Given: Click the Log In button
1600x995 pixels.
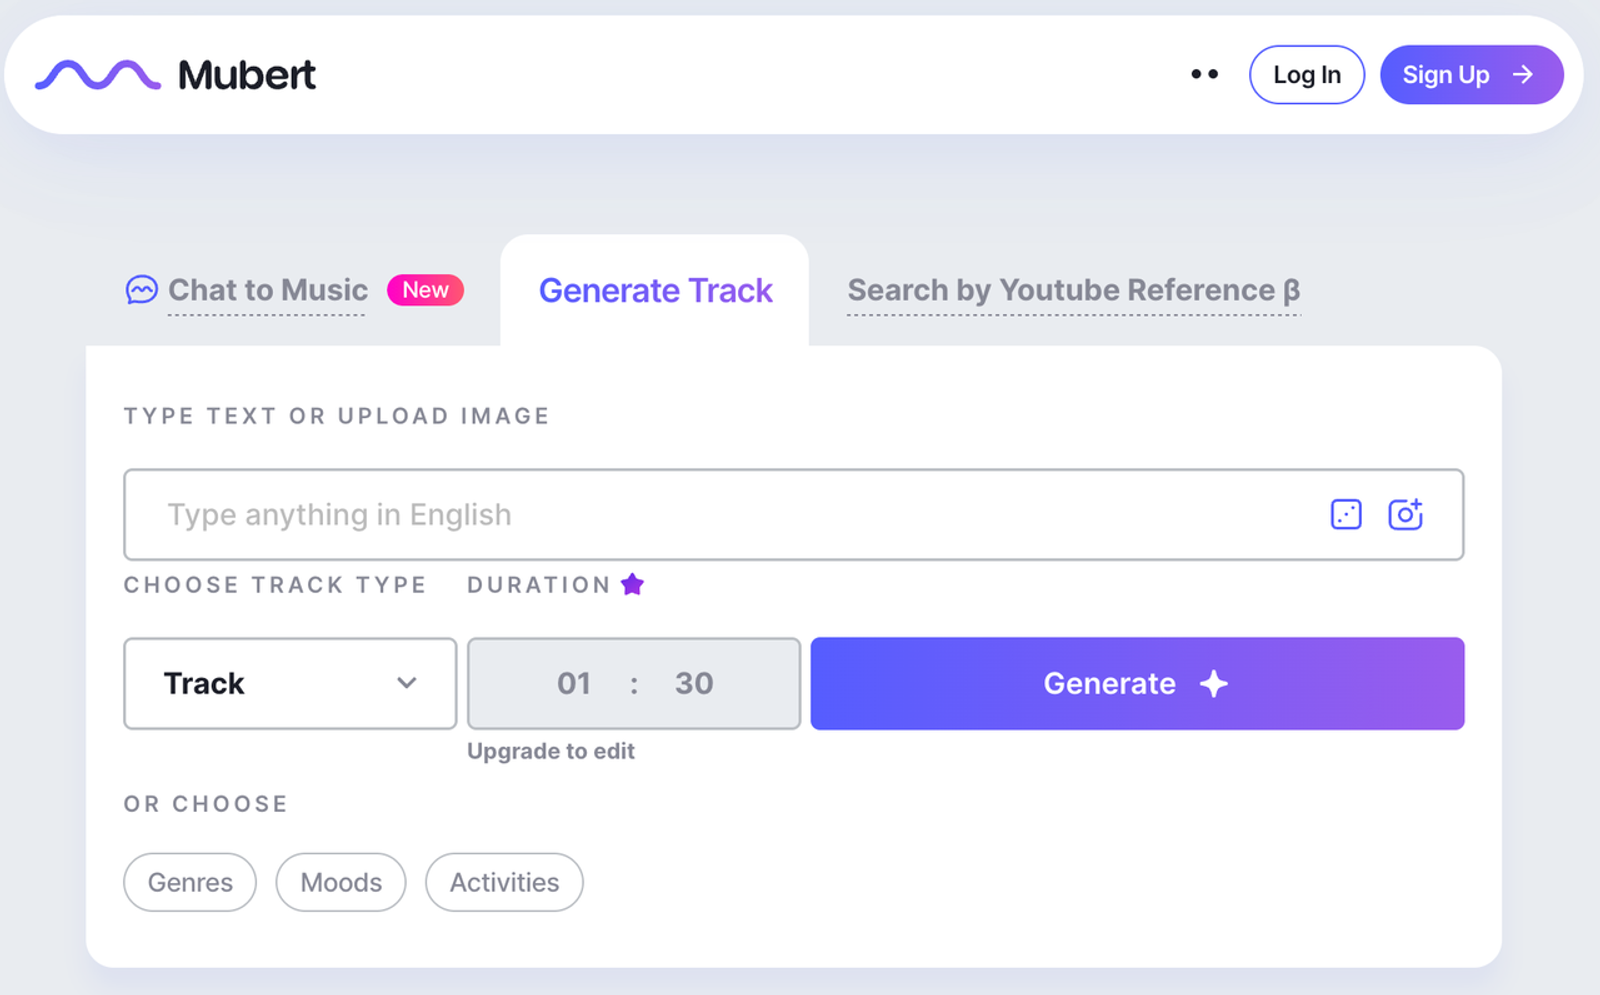Looking at the screenshot, I should 1307,75.
